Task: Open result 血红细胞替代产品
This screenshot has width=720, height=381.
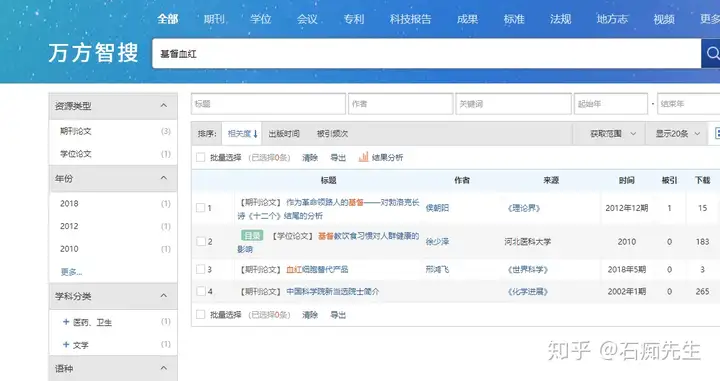Action: point(317,269)
